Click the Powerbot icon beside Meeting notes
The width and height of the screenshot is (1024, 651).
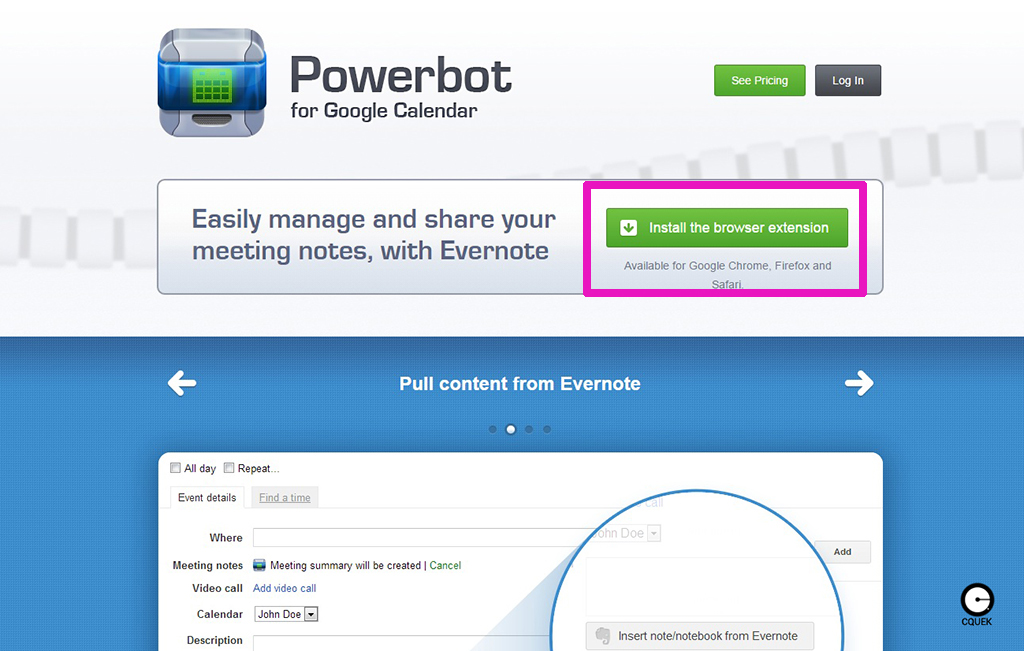coord(259,565)
